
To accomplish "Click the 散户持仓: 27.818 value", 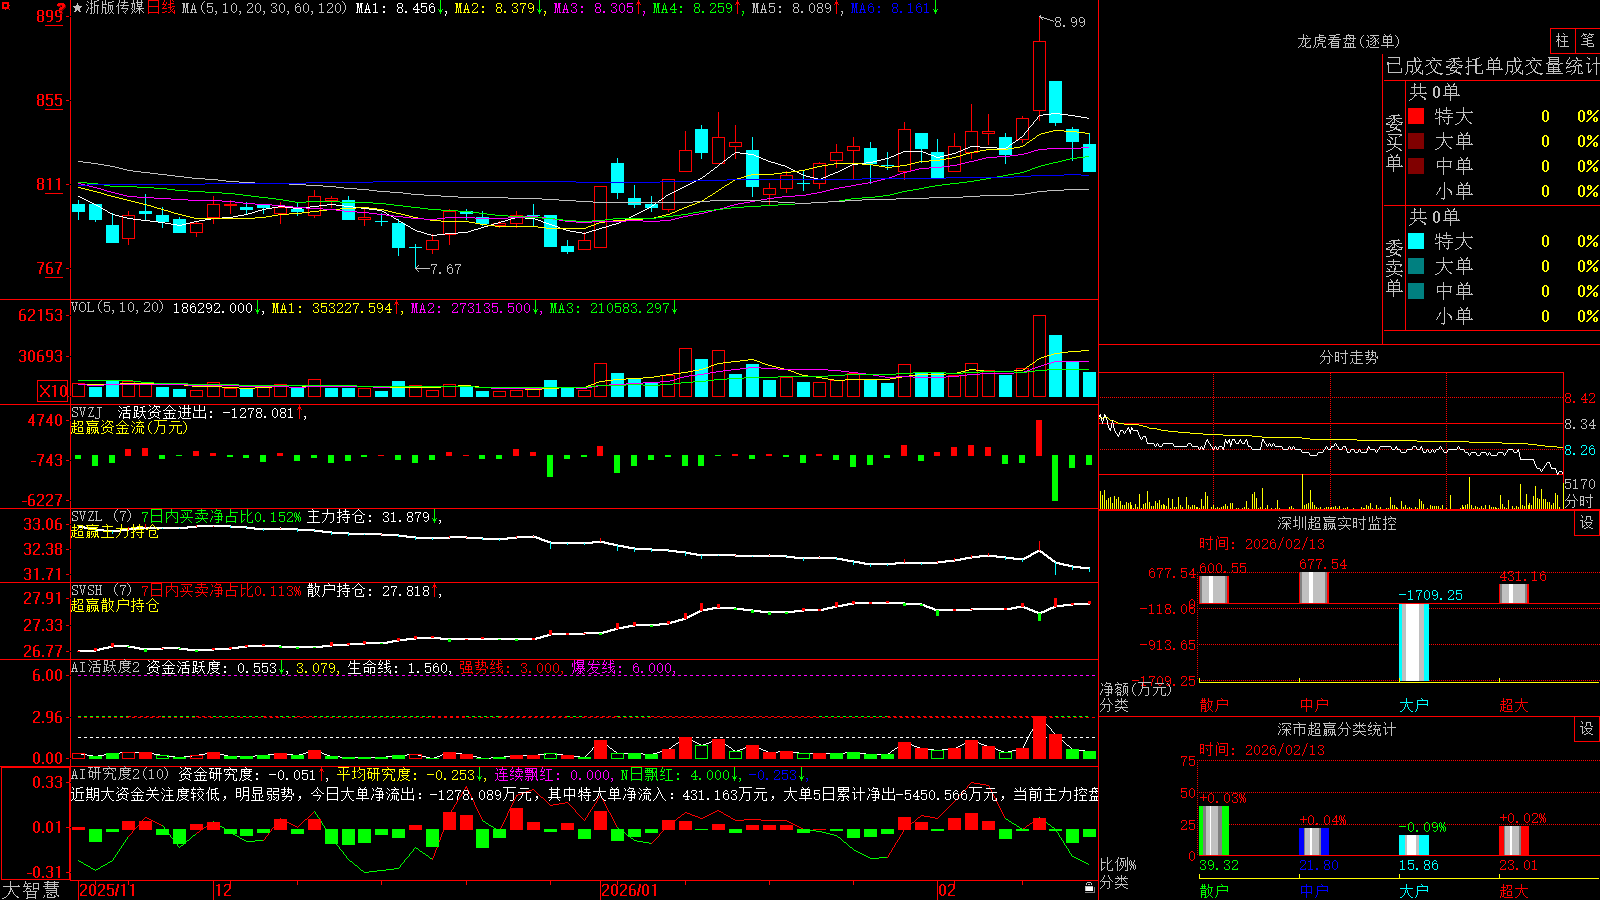I will 368,591.
